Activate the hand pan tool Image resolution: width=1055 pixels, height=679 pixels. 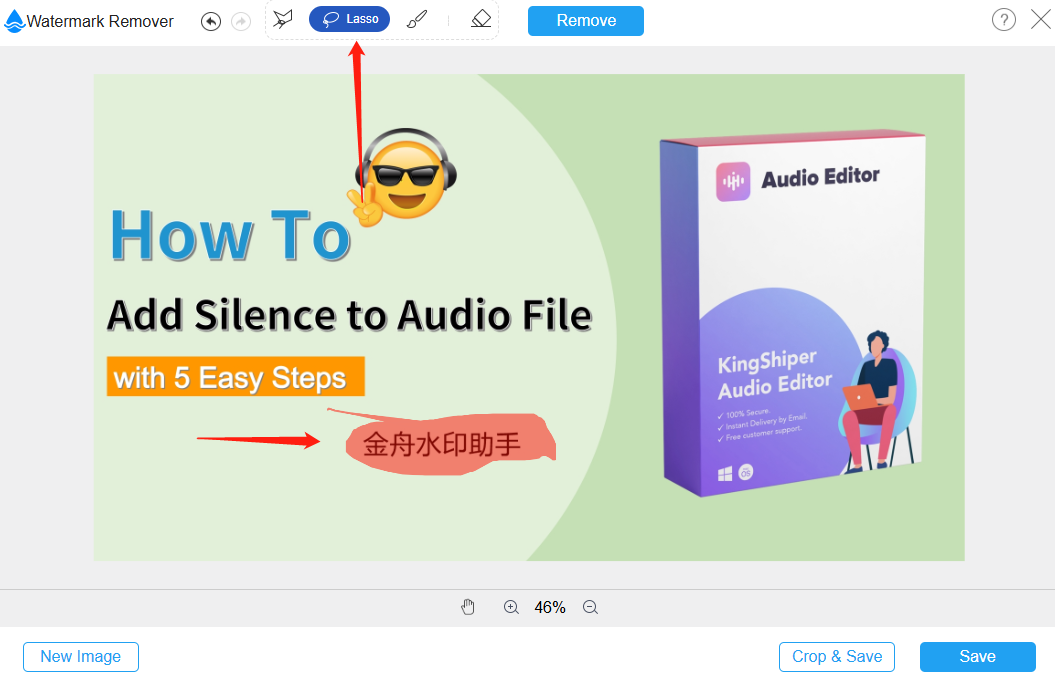tap(468, 607)
